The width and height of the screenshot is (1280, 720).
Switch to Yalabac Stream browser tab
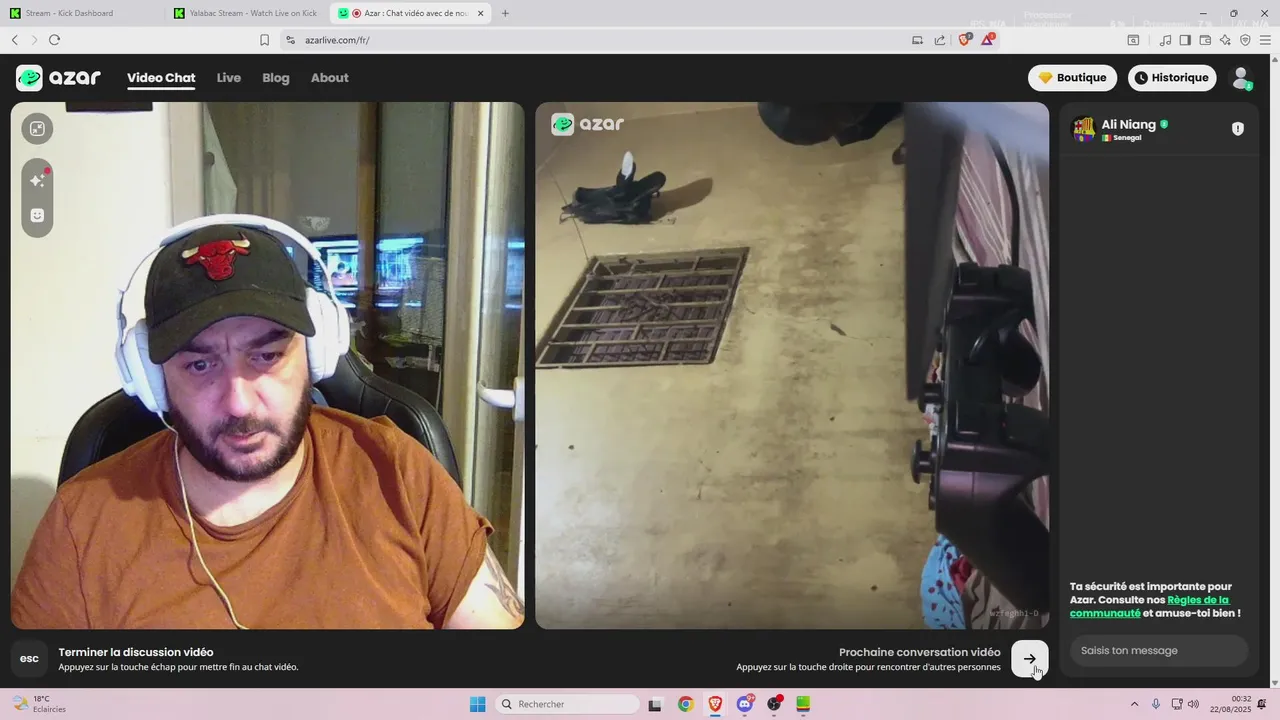(x=245, y=13)
